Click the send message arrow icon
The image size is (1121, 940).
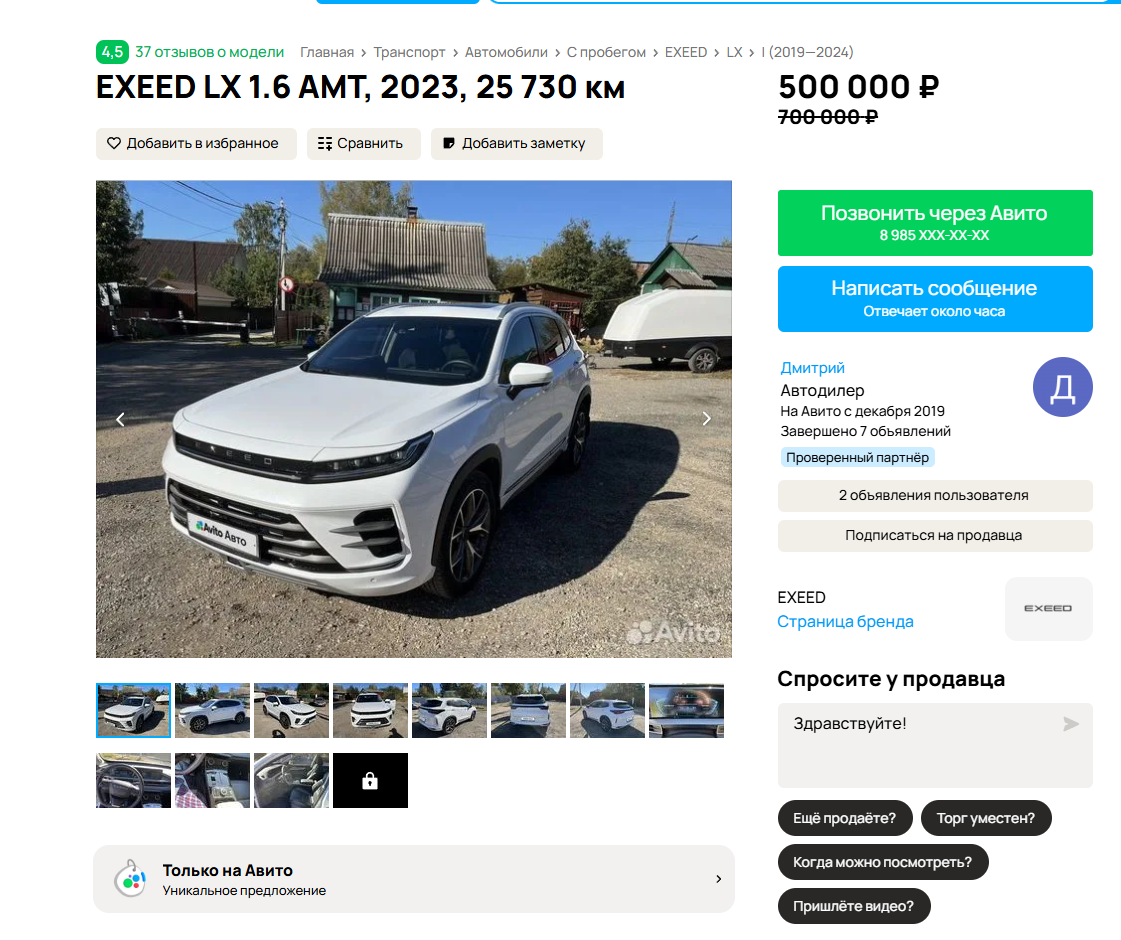click(x=1070, y=724)
